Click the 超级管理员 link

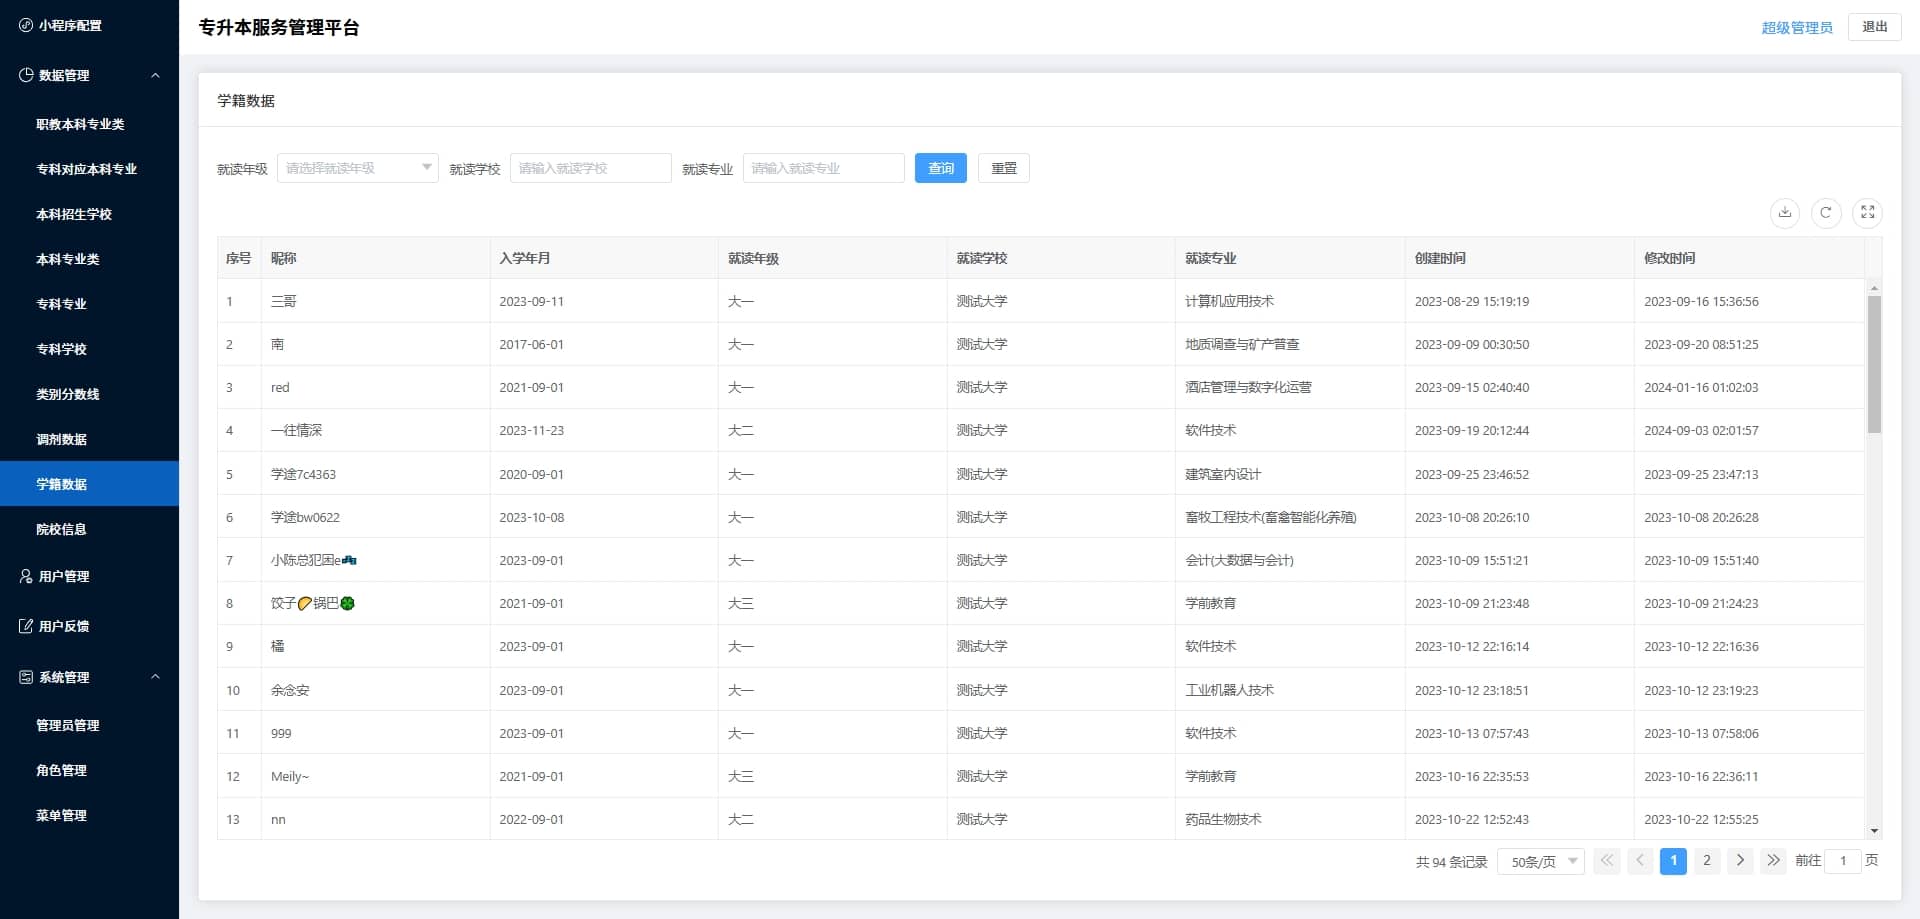1797,28
